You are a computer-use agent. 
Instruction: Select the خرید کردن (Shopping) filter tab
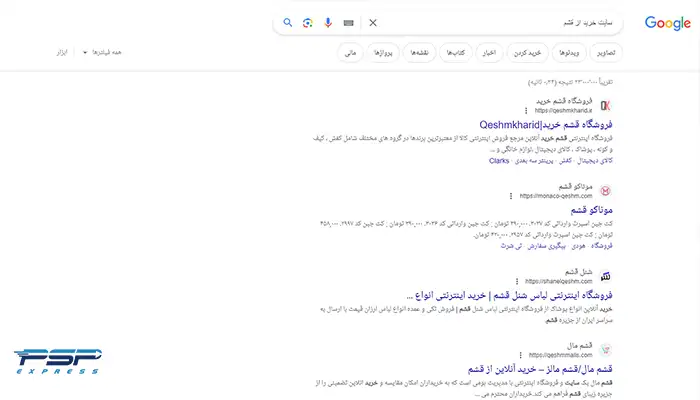(527, 53)
